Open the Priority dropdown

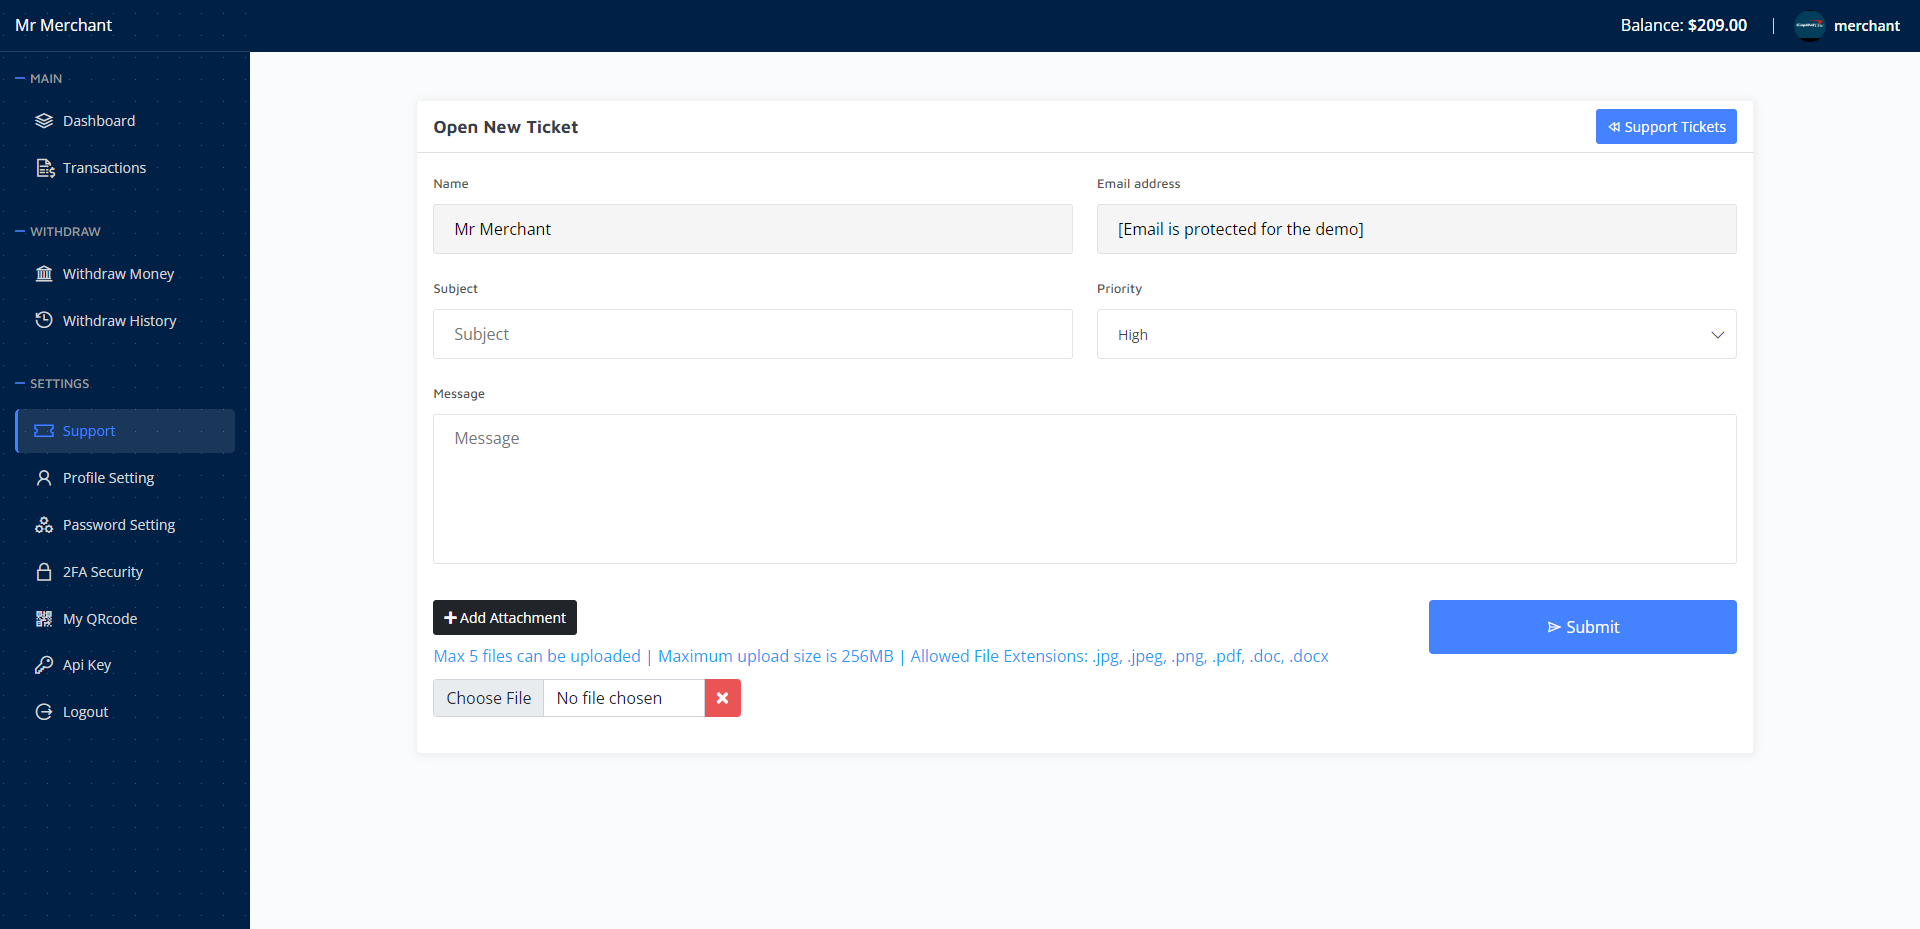point(1416,334)
